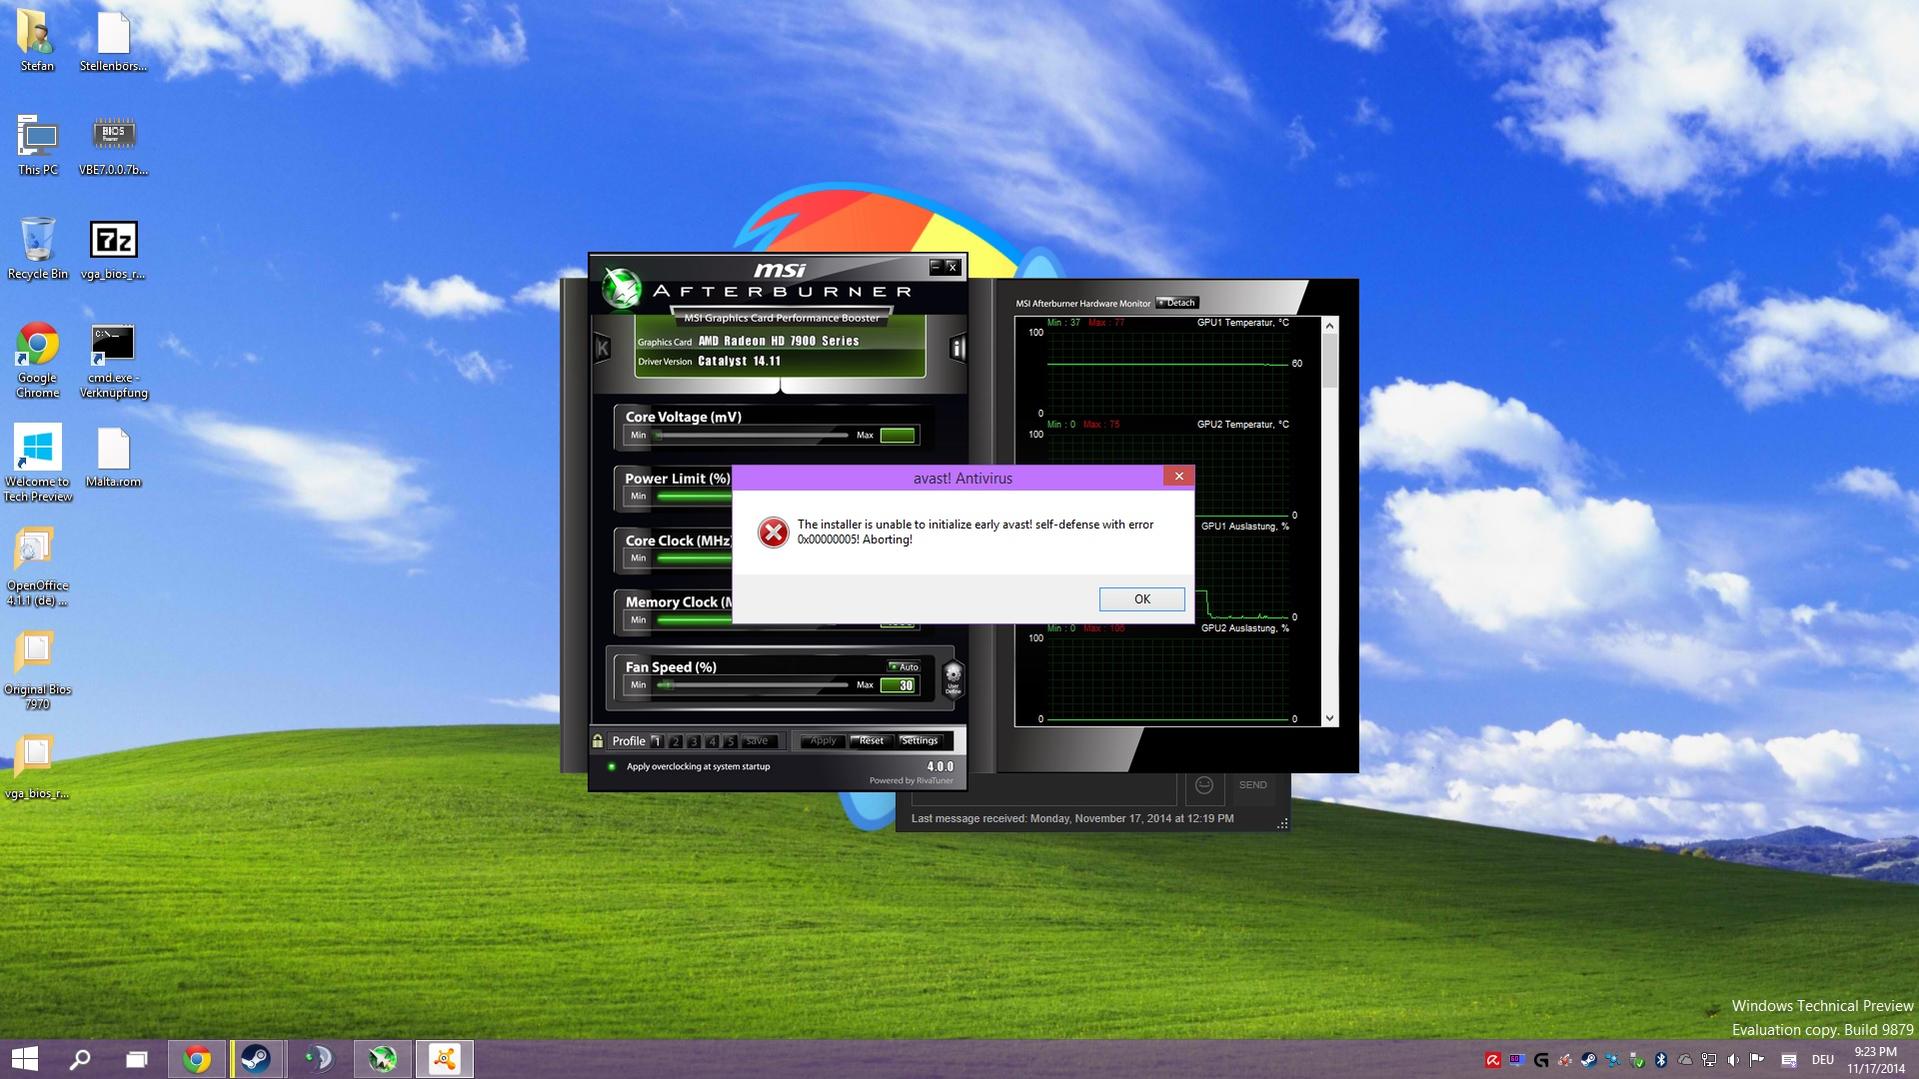Open the Recycle Bin
The width and height of the screenshot is (1919, 1079).
coord(37,249)
